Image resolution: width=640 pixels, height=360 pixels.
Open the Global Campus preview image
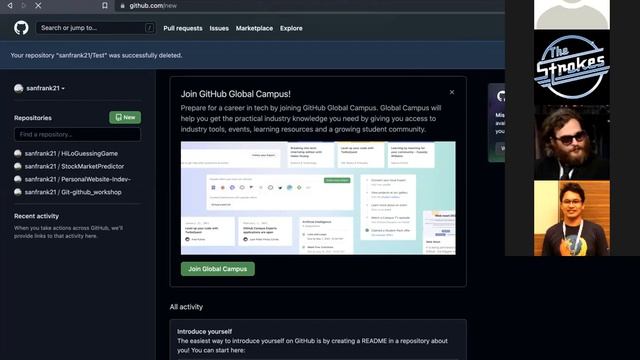click(318, 198)
